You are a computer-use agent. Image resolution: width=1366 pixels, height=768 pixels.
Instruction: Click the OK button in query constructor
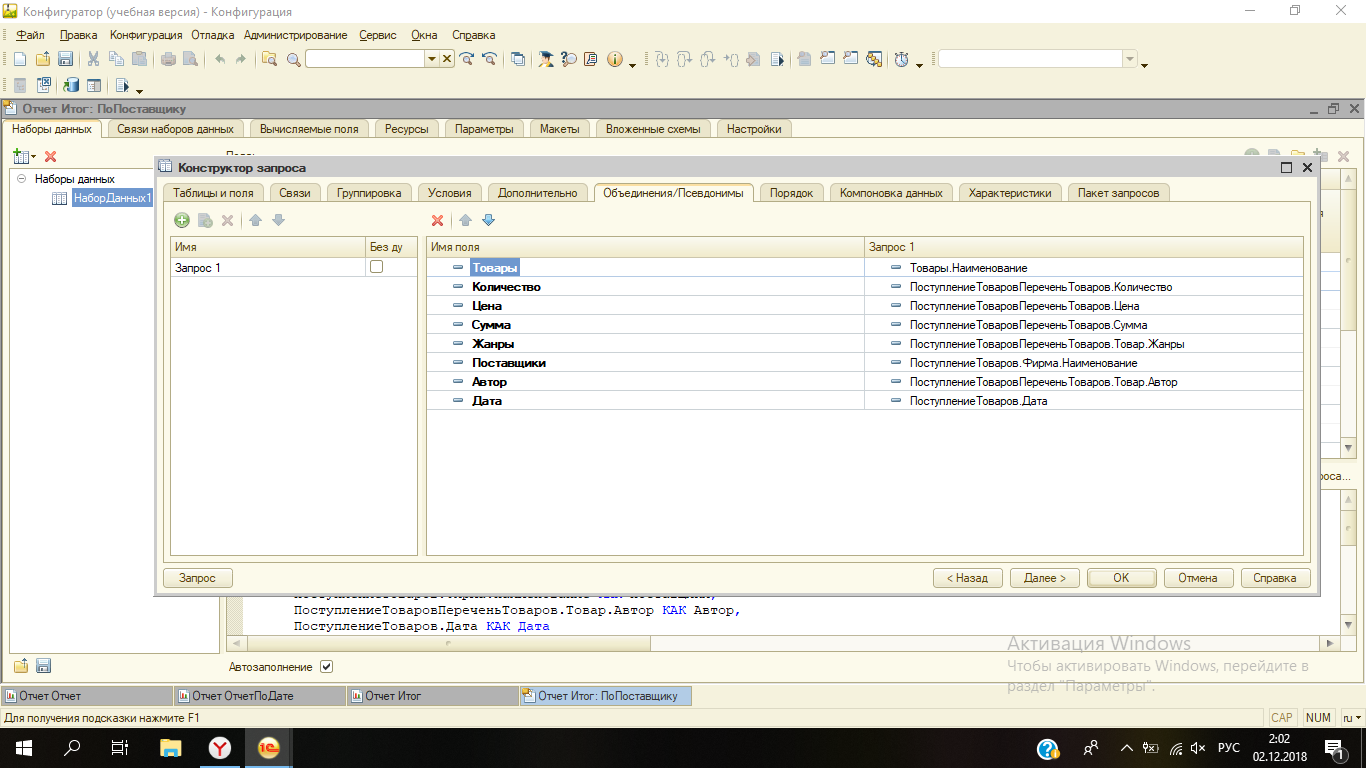pos(1121,577)
